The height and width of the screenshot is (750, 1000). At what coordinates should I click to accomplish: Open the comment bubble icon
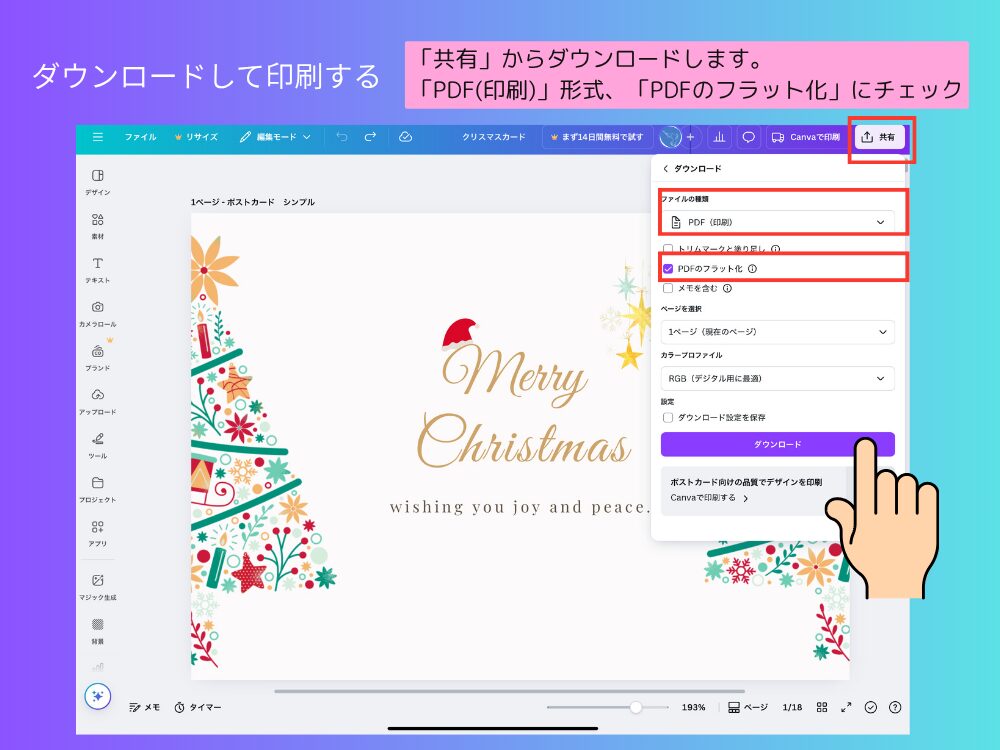coord(748,137)
